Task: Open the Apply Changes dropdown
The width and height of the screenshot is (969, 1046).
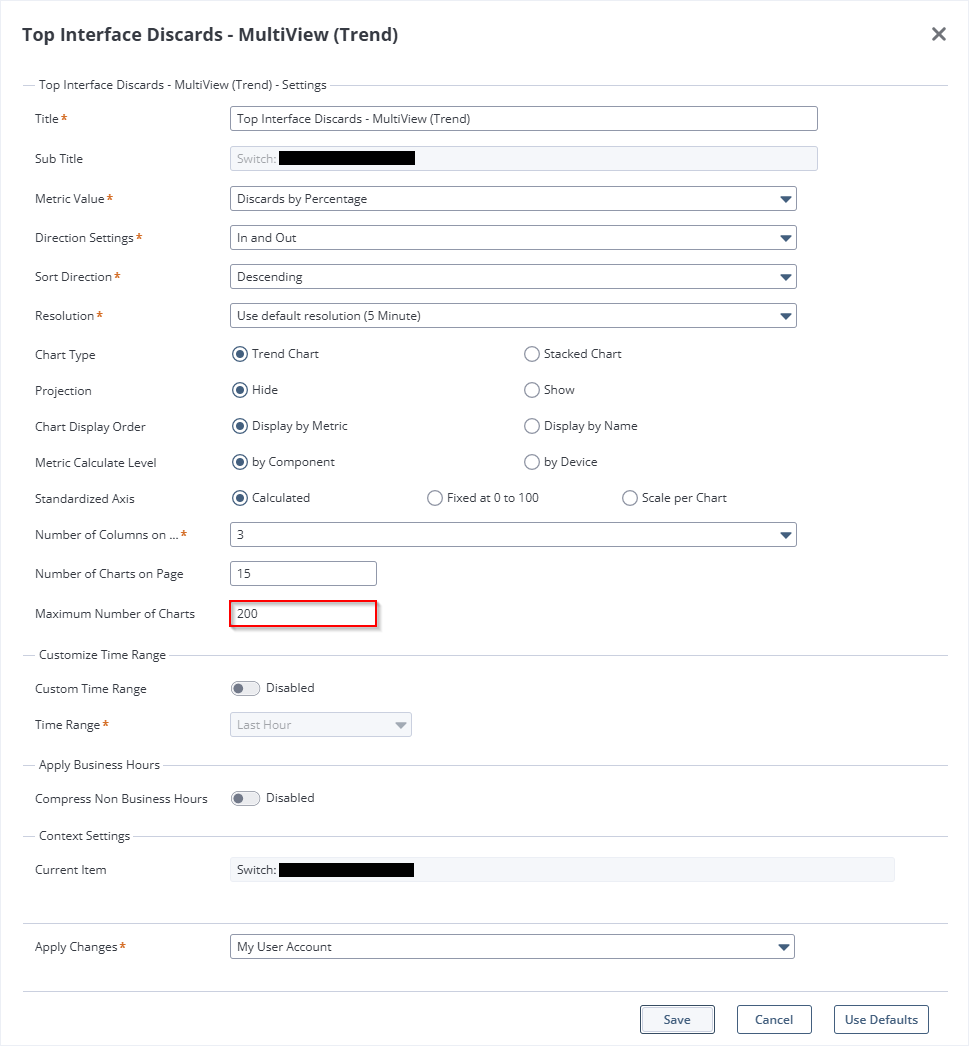Action: pyautogui.click(x=512, y=947)
